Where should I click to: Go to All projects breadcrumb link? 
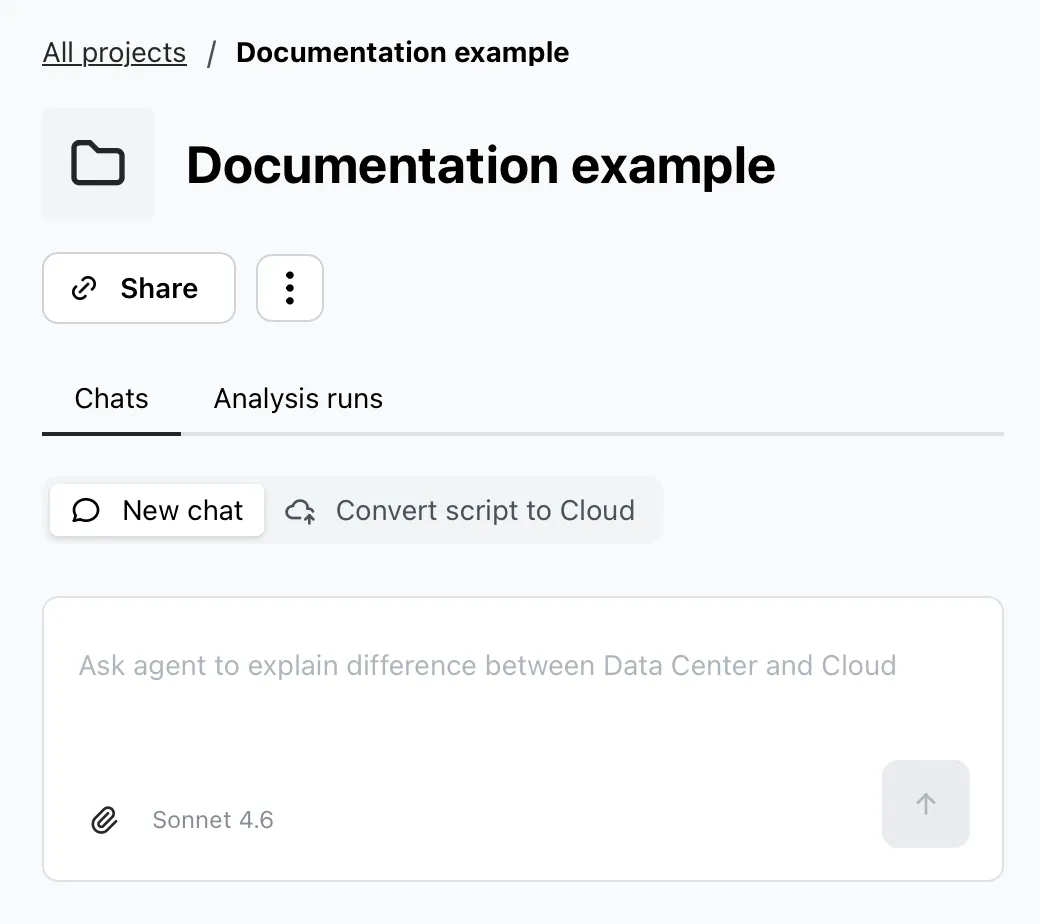point(114,52)
